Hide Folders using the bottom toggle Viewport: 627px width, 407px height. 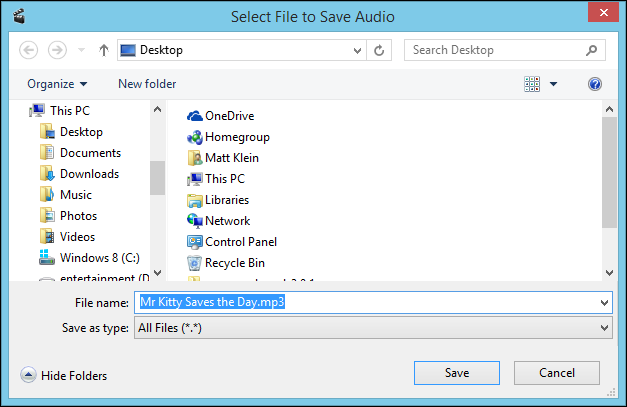64,376
